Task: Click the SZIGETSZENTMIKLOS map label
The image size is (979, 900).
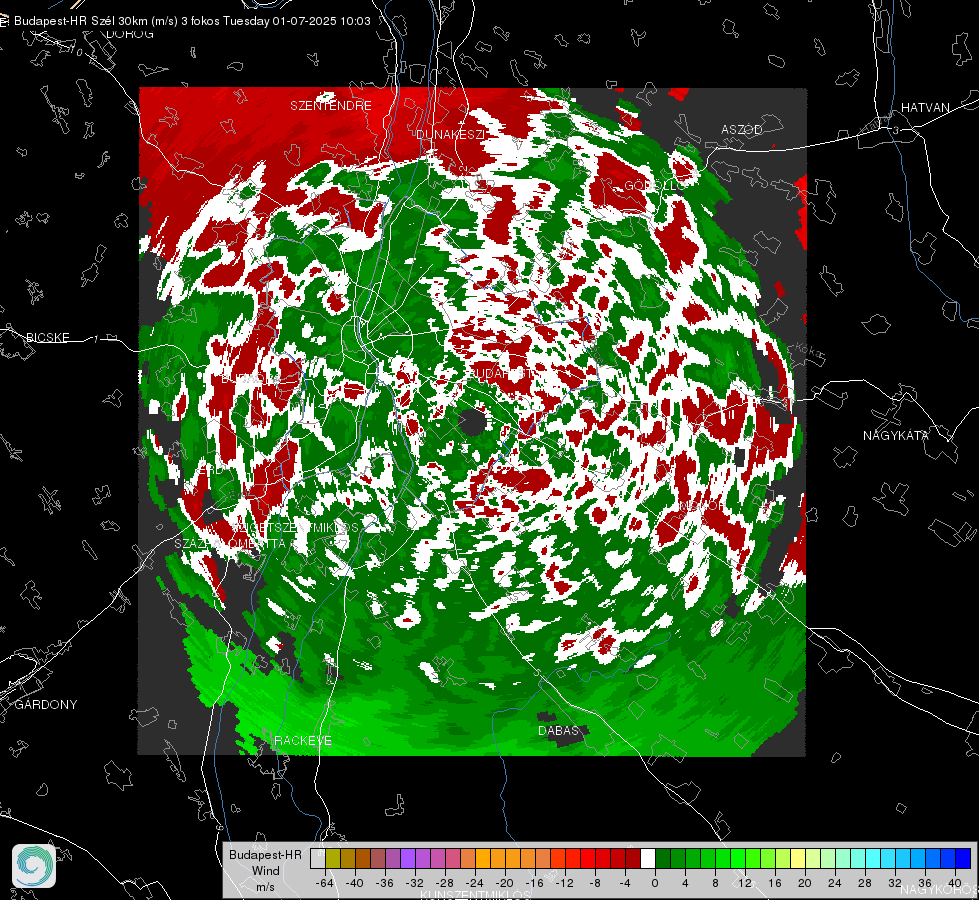Action: coord(295,527)
